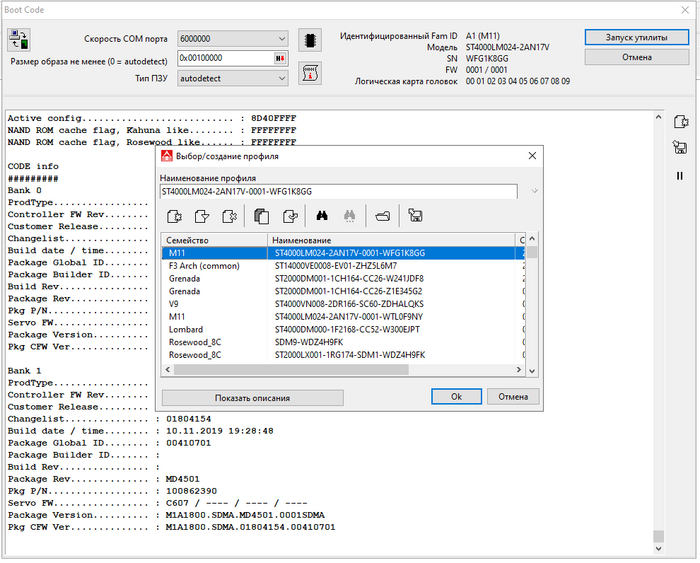Click the first new profile icon in dialog
Image resolution: width=700 pixels, height=563 pixels.
[174, 215]
